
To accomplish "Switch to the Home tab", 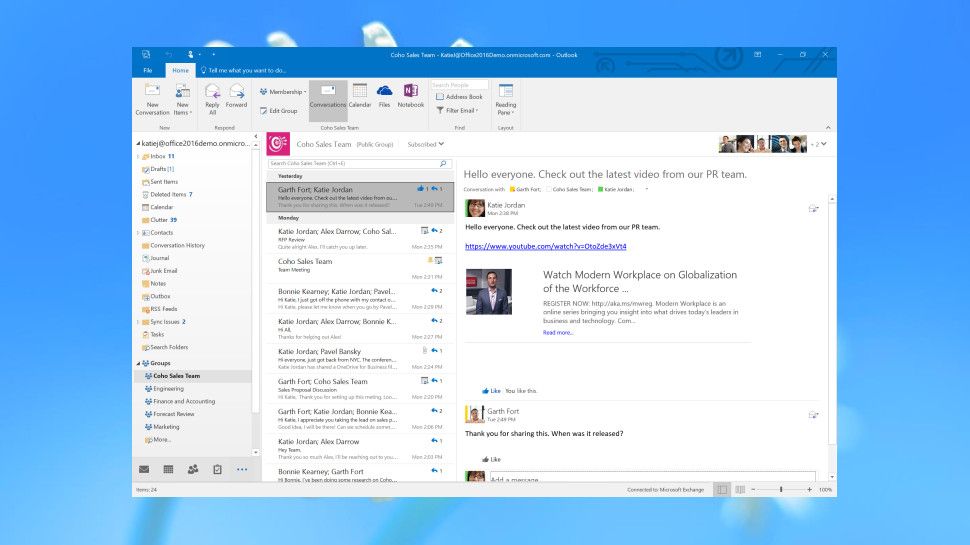I will pyautogui.click(x=181, y=71).
